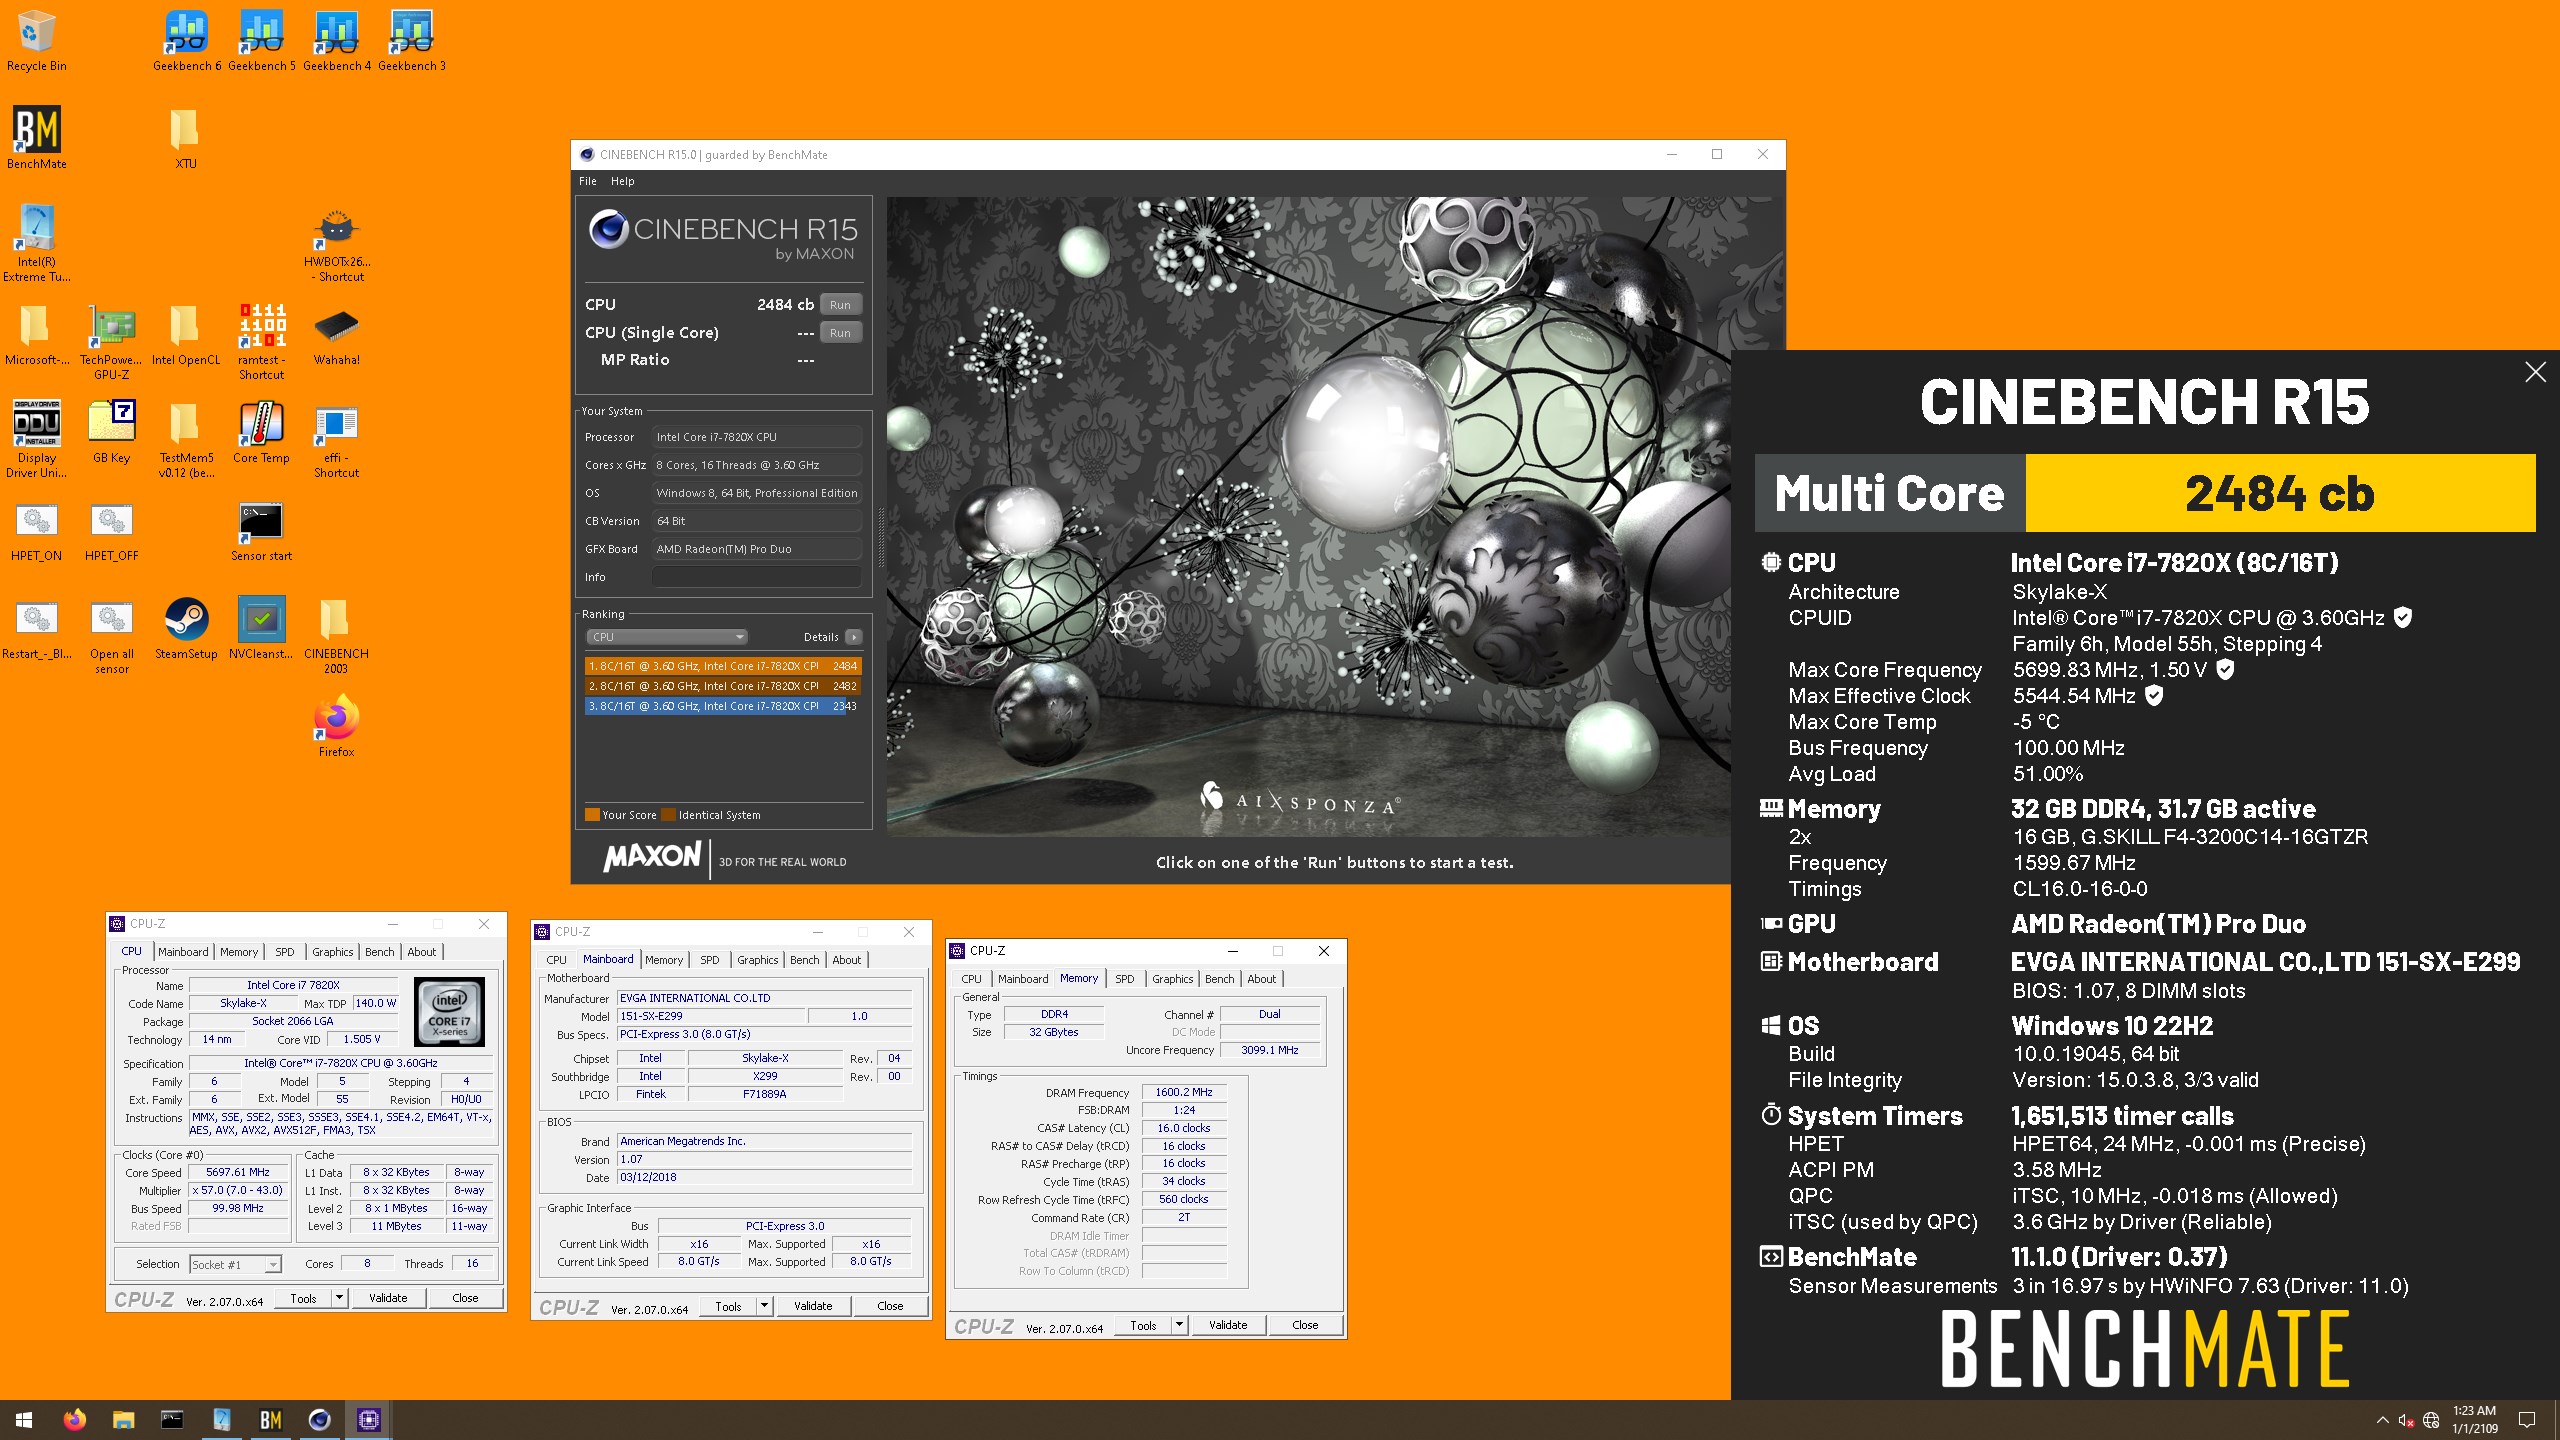Viewport: 2560px width, 1440px height.
Task: Open the ramtest shortcut icon
Action: (262, 341)
